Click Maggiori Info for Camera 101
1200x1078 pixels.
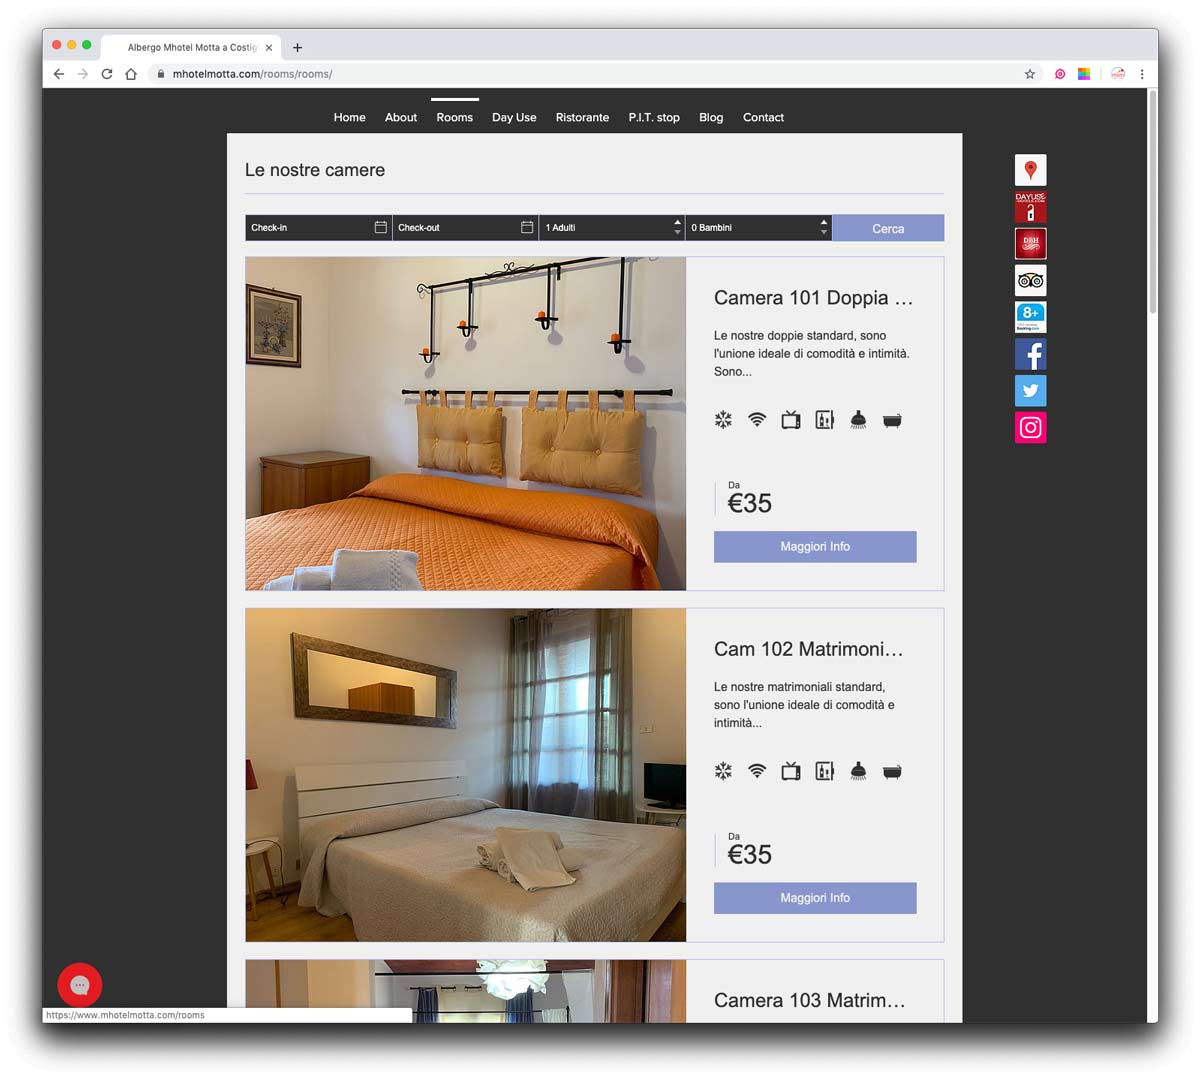pyautogui.click(x=815, y=546)
